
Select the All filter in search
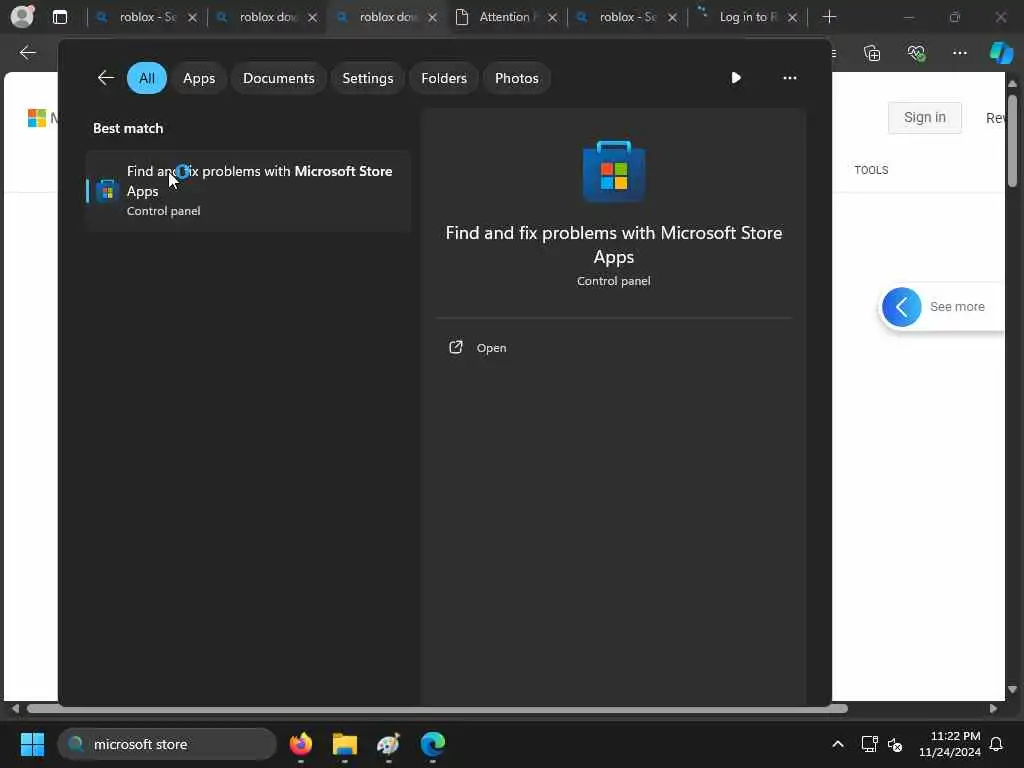(x=147, y=78)
